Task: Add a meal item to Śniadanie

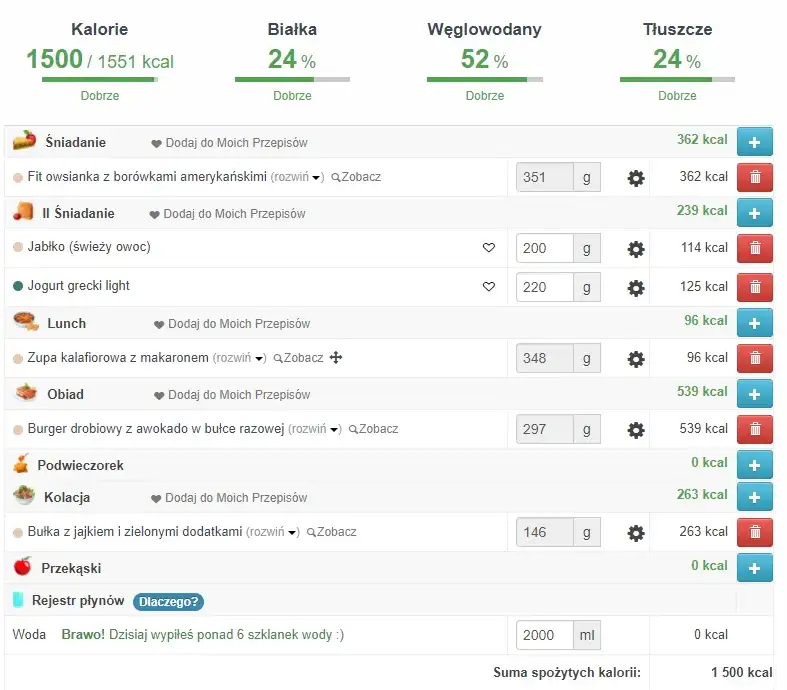Action: tap(754, 142)
